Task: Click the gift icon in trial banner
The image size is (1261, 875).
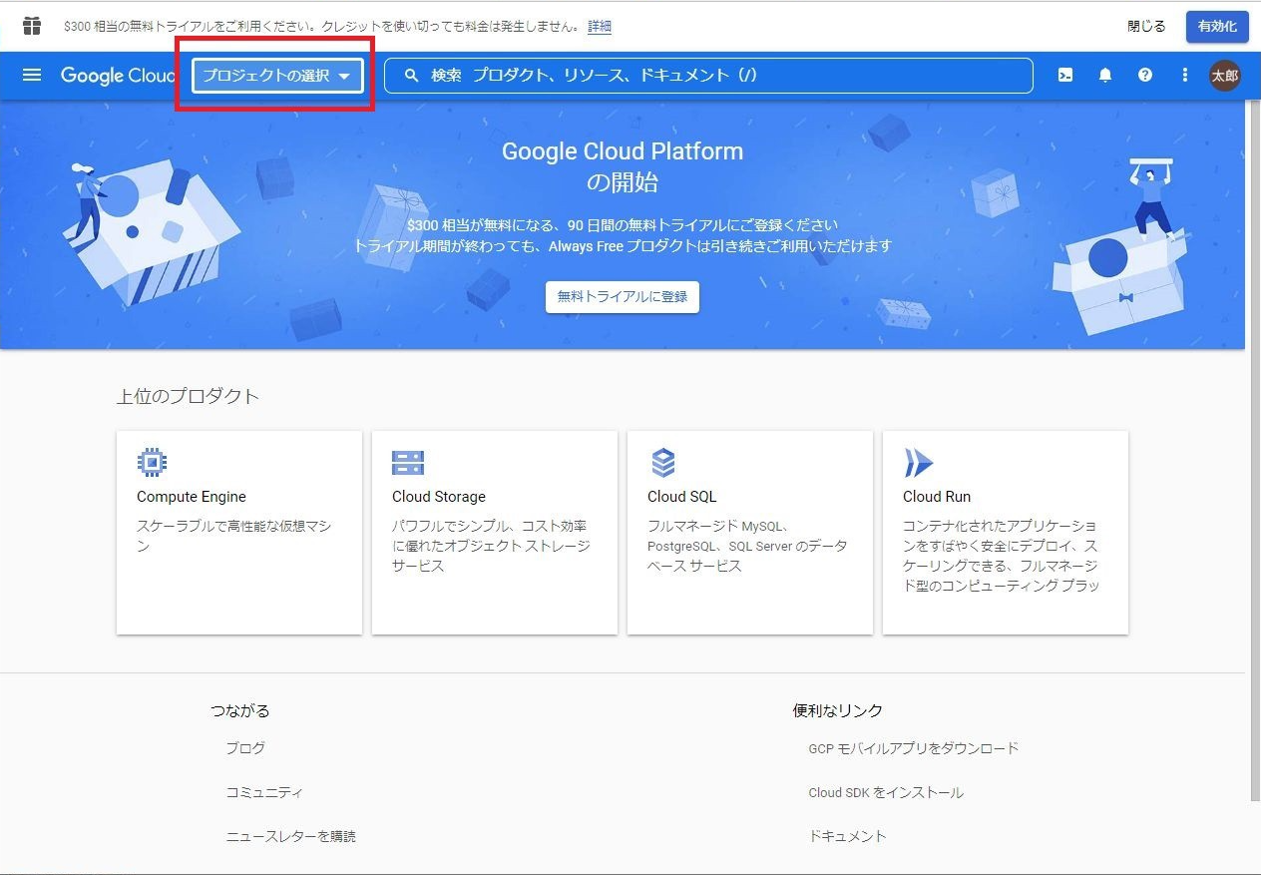Action: pyautogui.click(x=32, y=26)
